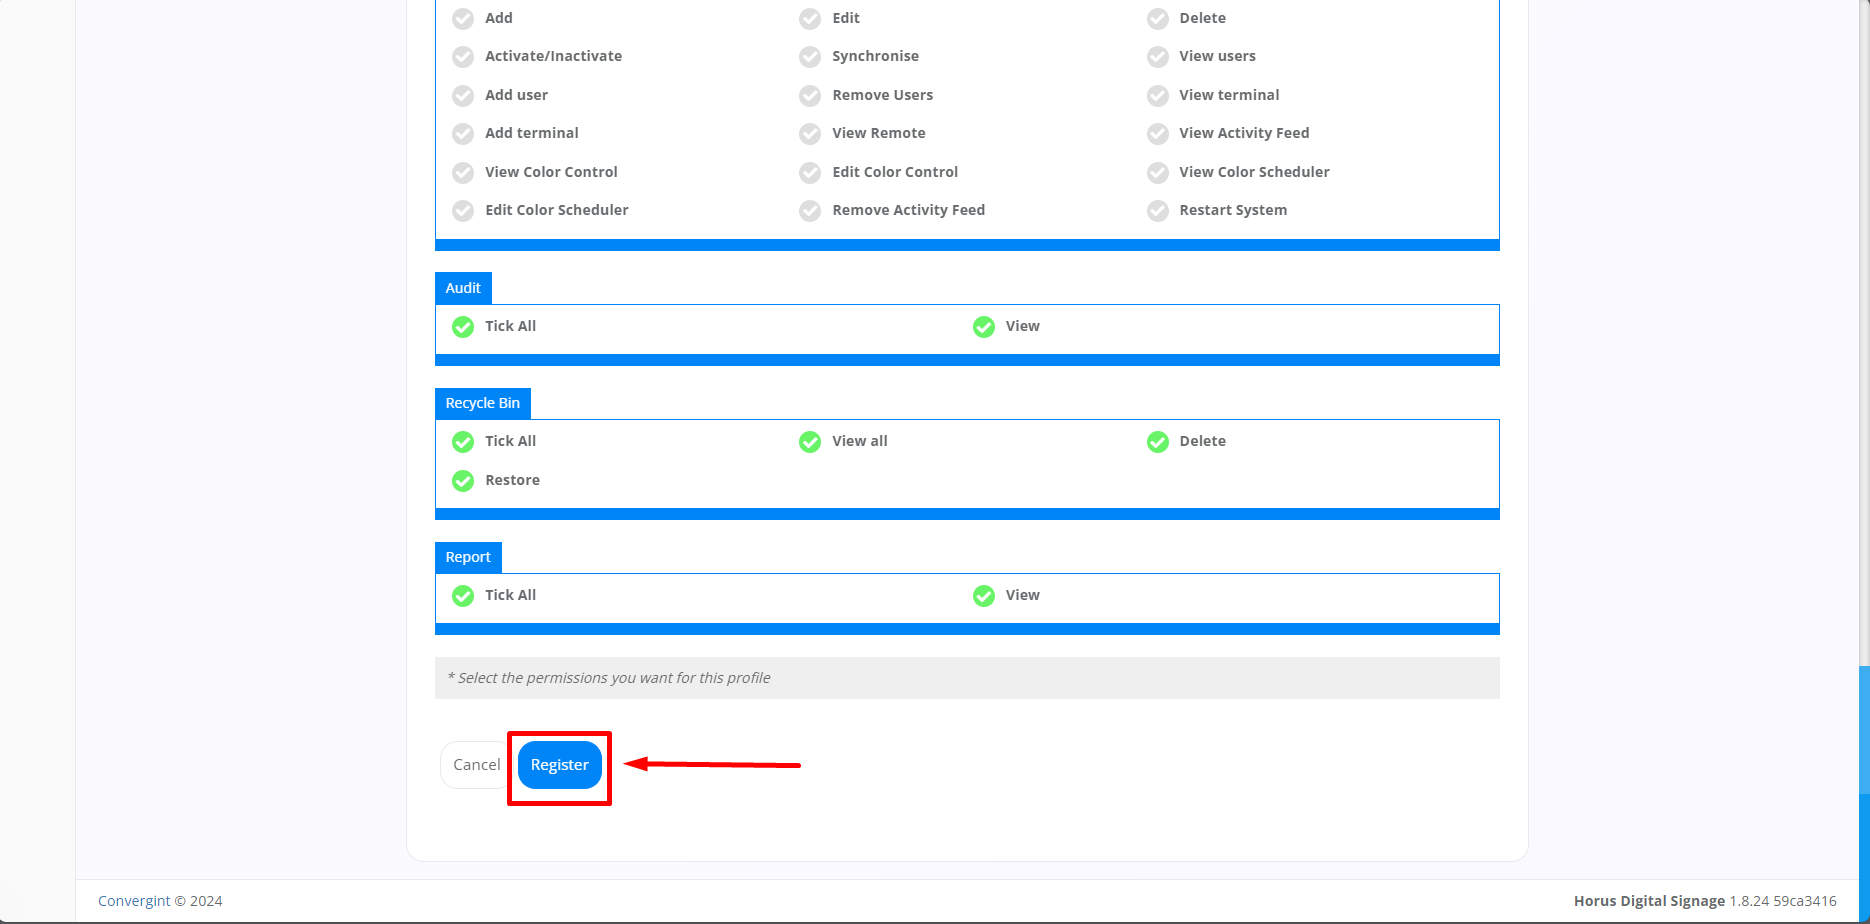Viewport: 1870px width, 924px height.
Task: Uncheck the Recycle Bin View all permission
Action: (810, 442)
